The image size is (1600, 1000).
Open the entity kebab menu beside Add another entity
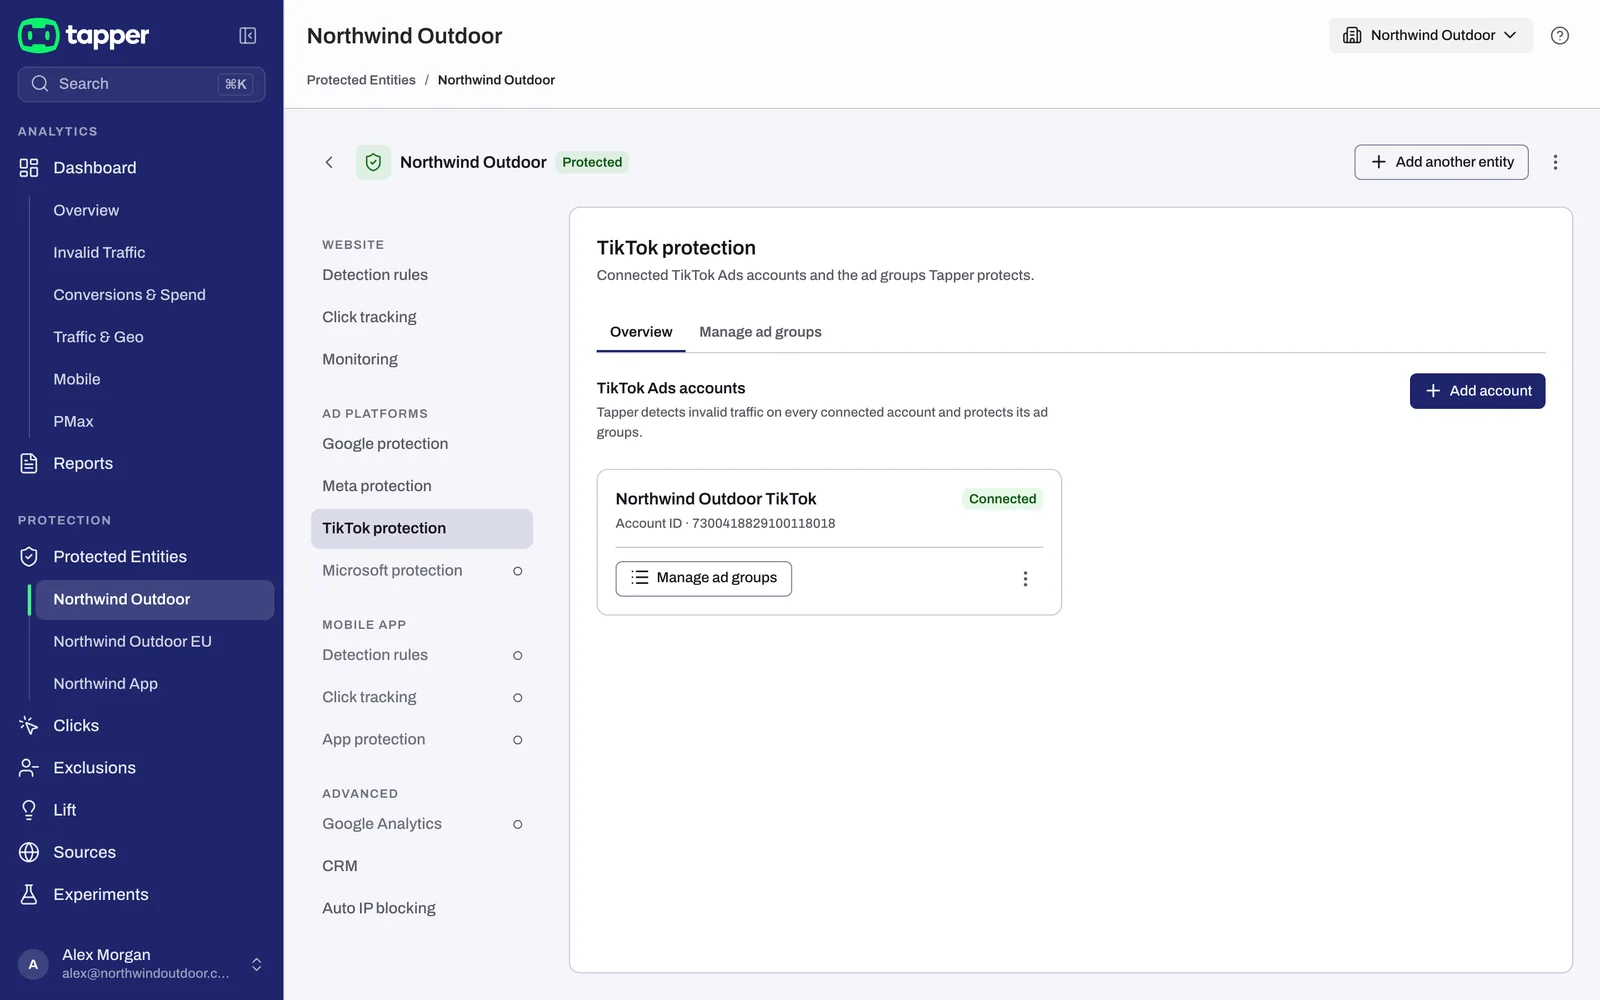click(x=1555, y=162)
